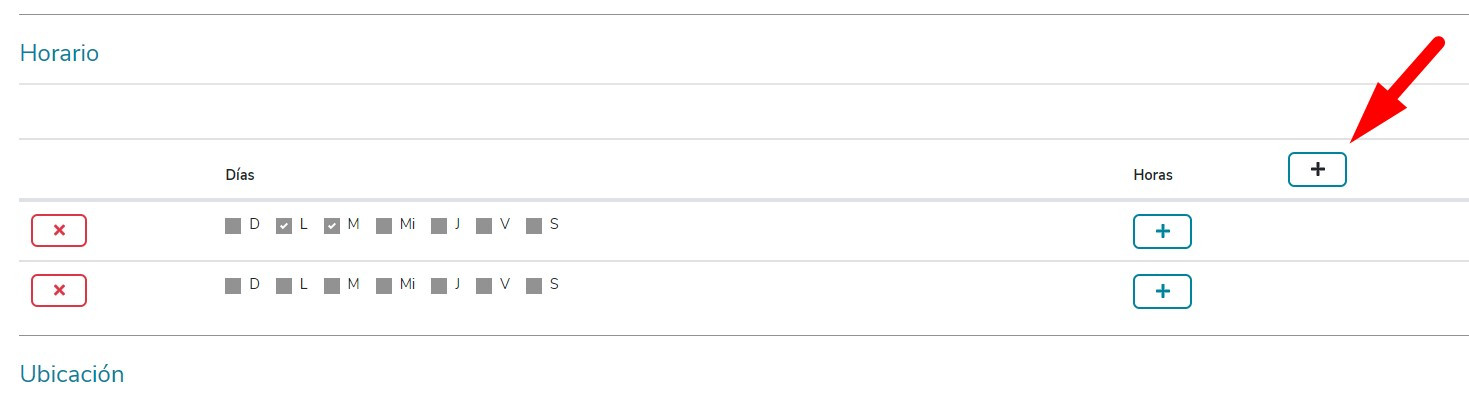Check the S (Saturday) box in first row
1469x404 pixels.
(x=534, y=226)
